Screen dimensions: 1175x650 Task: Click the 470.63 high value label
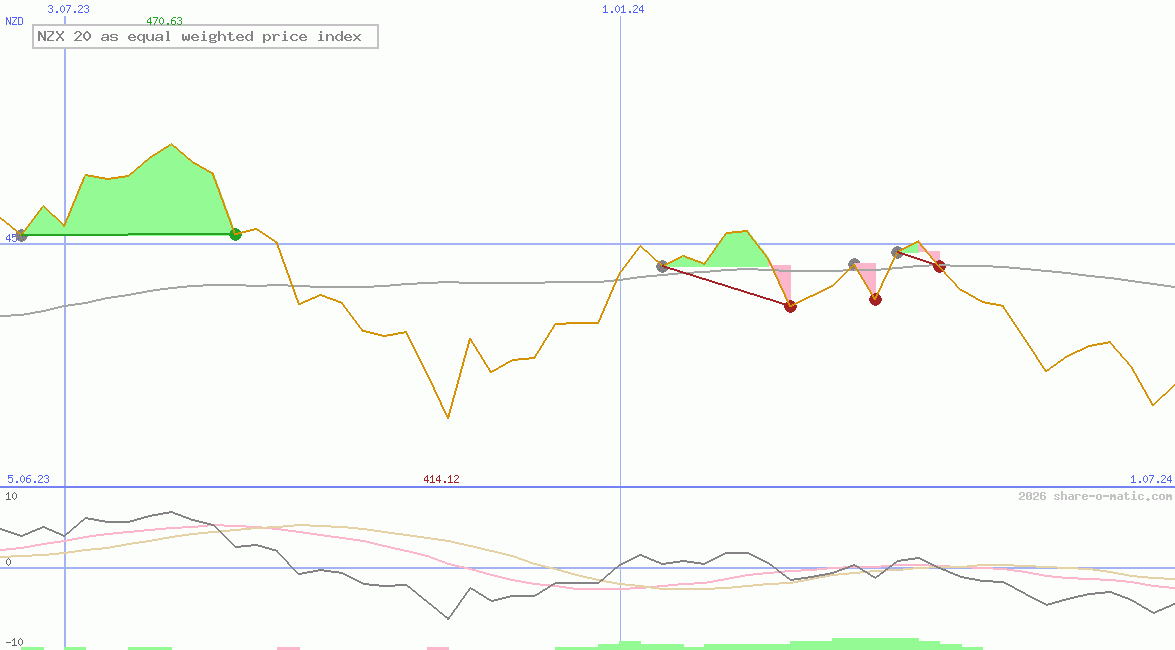pyautogui.click(x=164, y=21)
